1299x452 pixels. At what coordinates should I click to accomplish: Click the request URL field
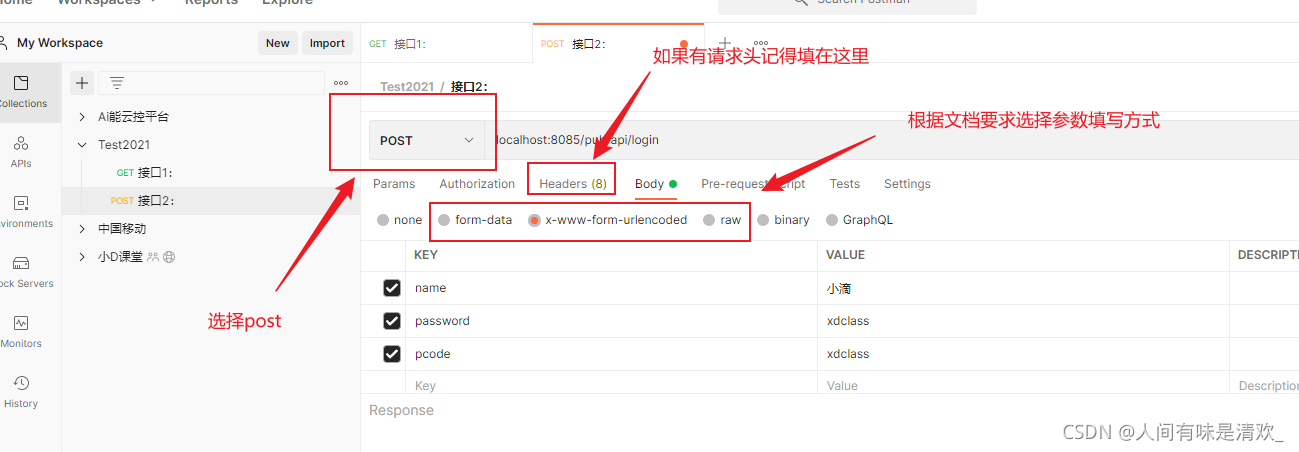click(892, 141)
